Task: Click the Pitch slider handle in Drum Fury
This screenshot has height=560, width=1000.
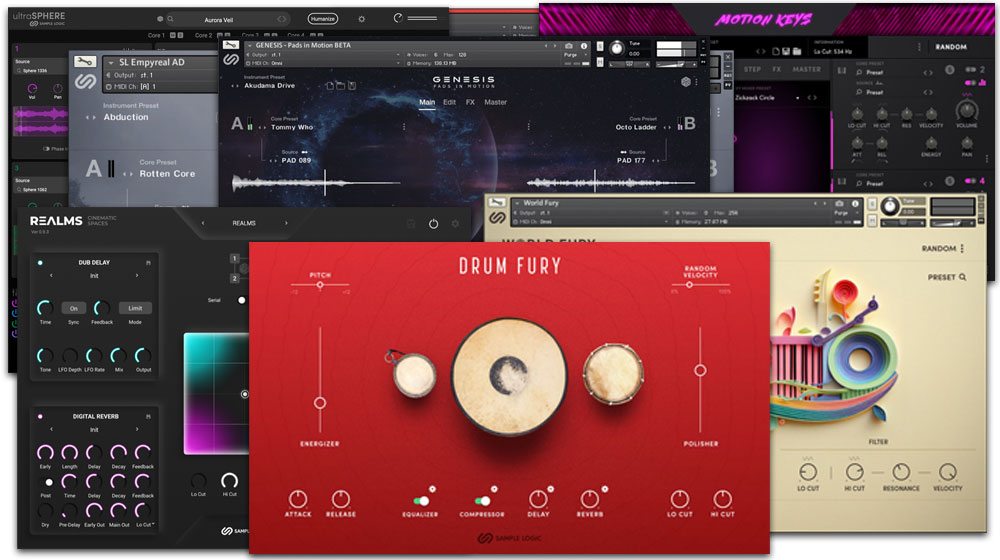Action: [x=320, y=285]
